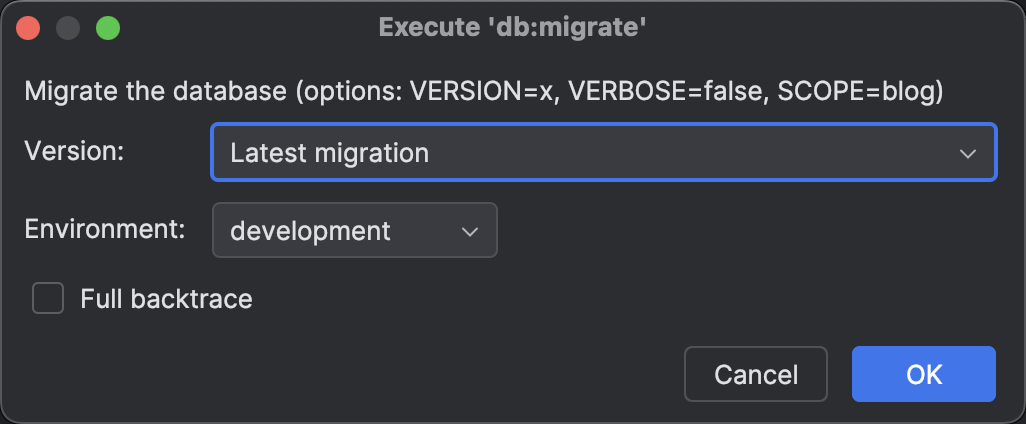Screen dimensions: 1026x424
Task: Click the chevron arrow beside 'development'
Action: [x=469, y=231]
